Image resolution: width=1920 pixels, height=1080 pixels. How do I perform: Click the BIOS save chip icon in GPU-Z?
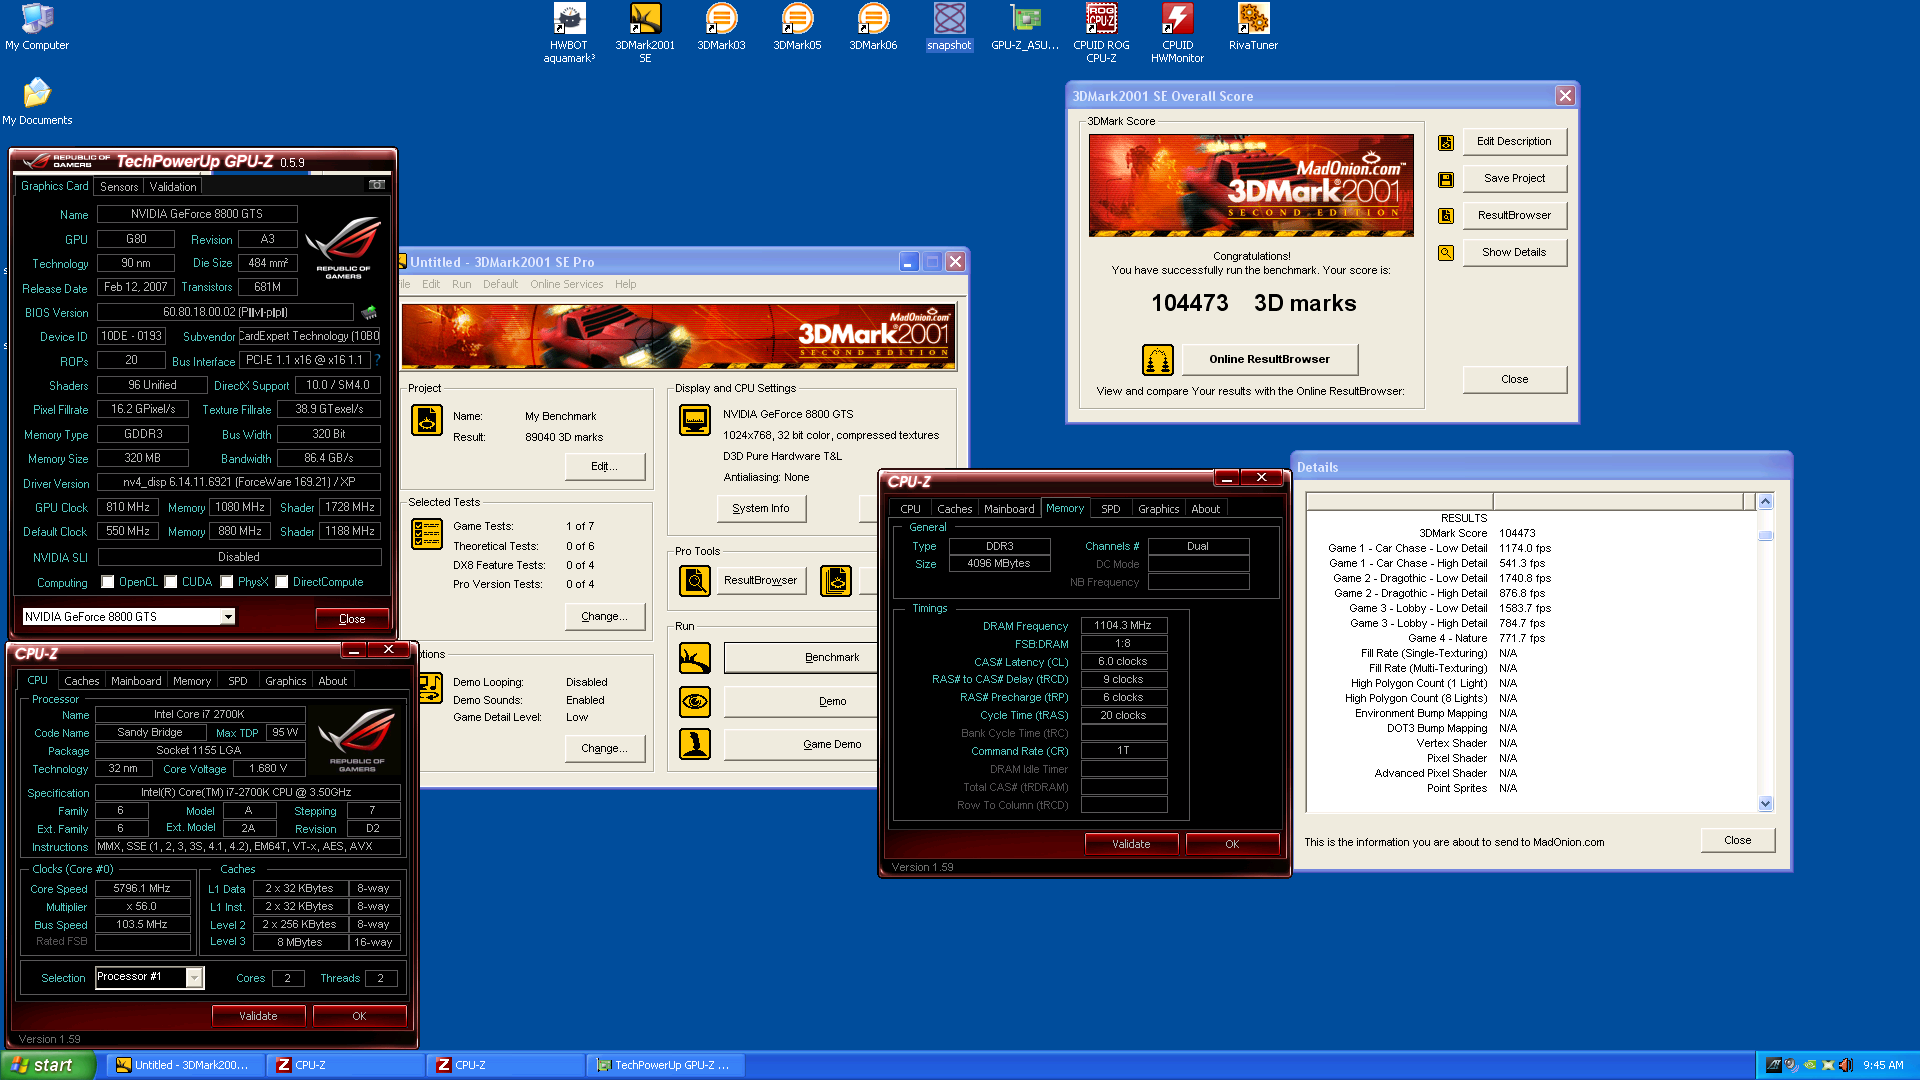pyautogui.click(x=369, y=313)
